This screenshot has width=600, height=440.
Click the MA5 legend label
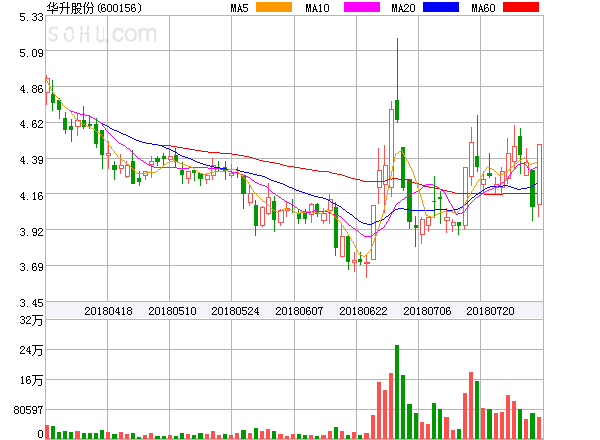point(239,8)
